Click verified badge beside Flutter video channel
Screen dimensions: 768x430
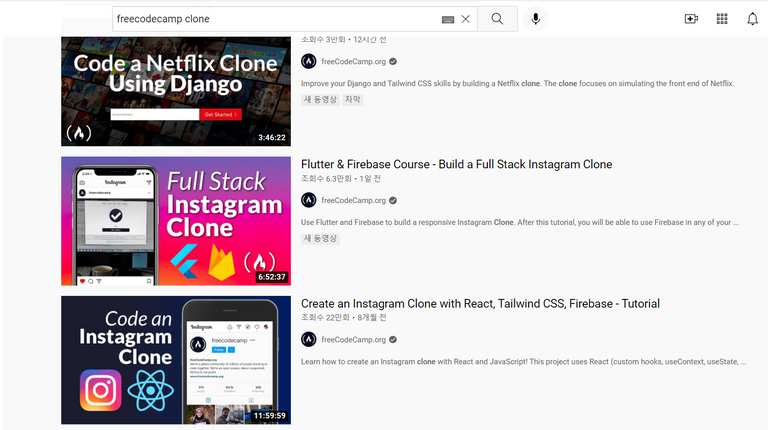coord(393,200)
